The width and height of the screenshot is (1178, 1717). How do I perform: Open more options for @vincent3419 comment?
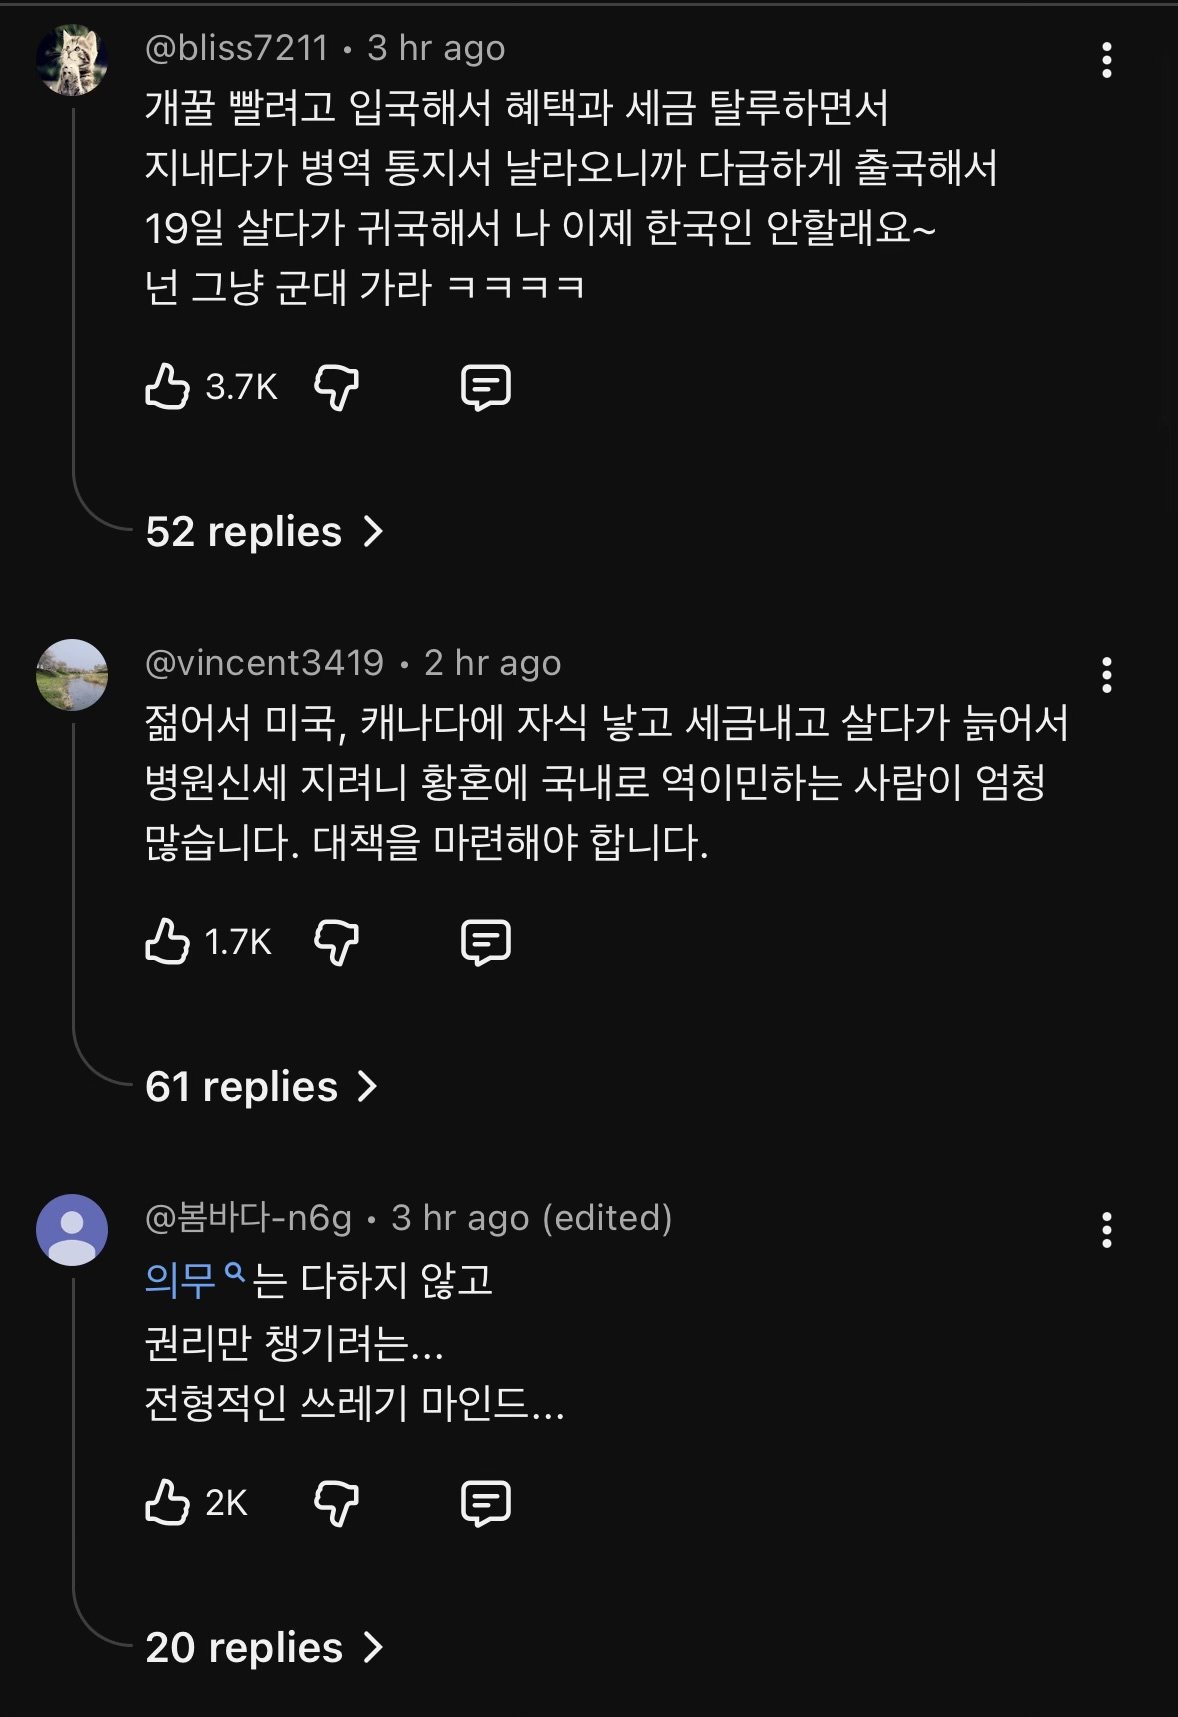(x=1106, y=676)
